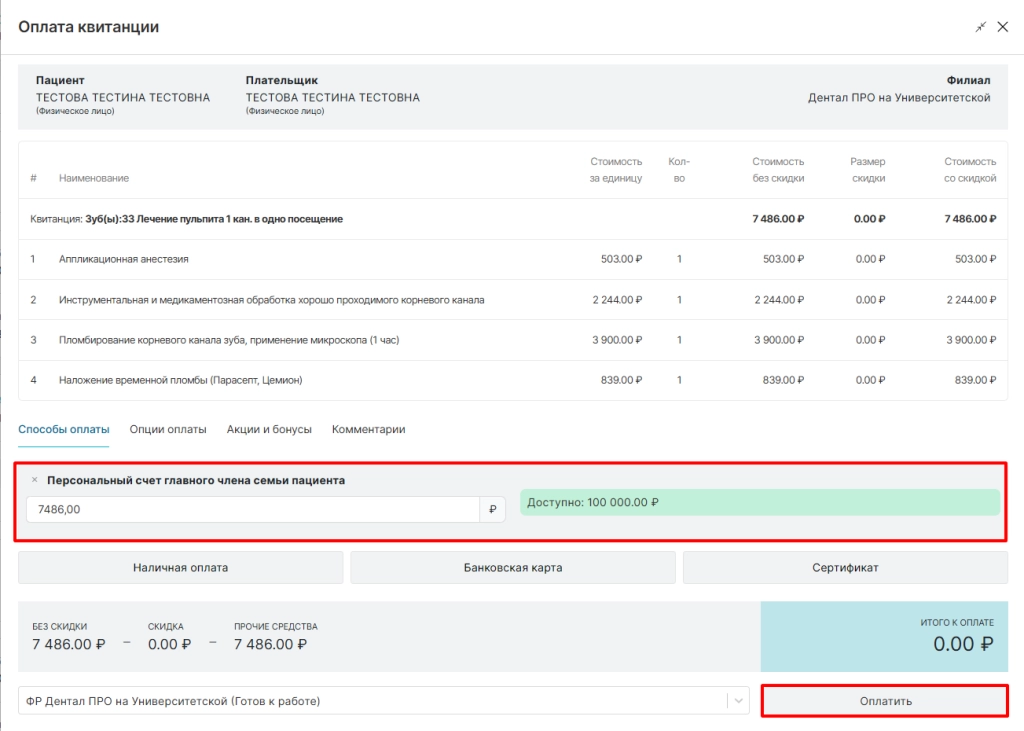Click the Доступно: 100 000.00 ₽ balance bar

[760, 502]
